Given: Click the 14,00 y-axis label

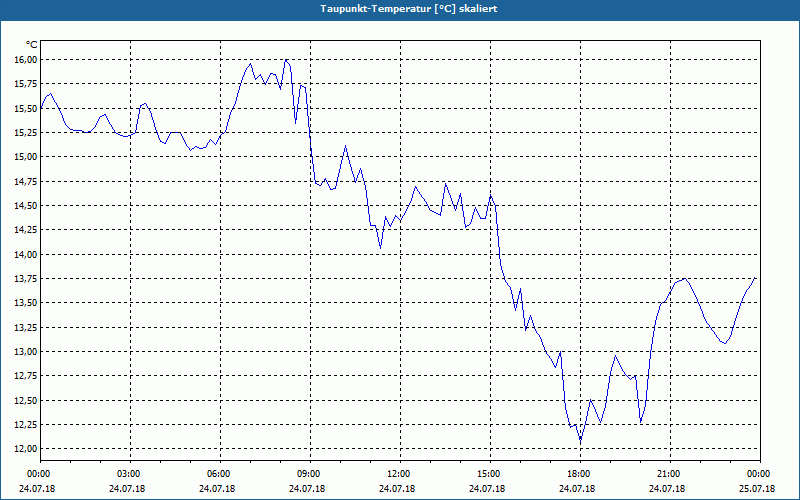Looking at the screenshot, I should 24,255.
